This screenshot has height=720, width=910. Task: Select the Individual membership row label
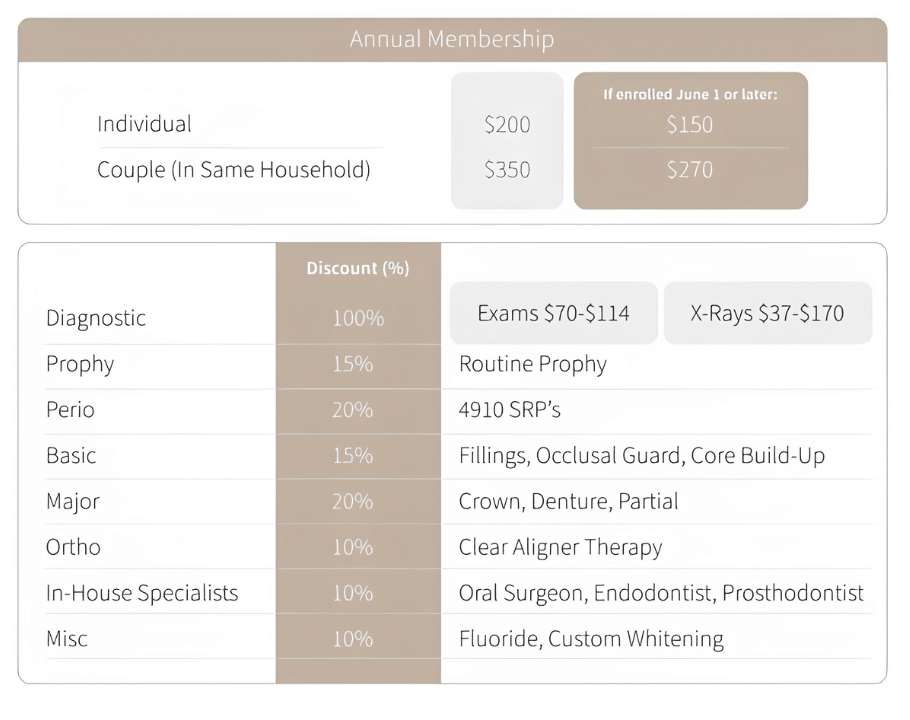coord(144,124)
